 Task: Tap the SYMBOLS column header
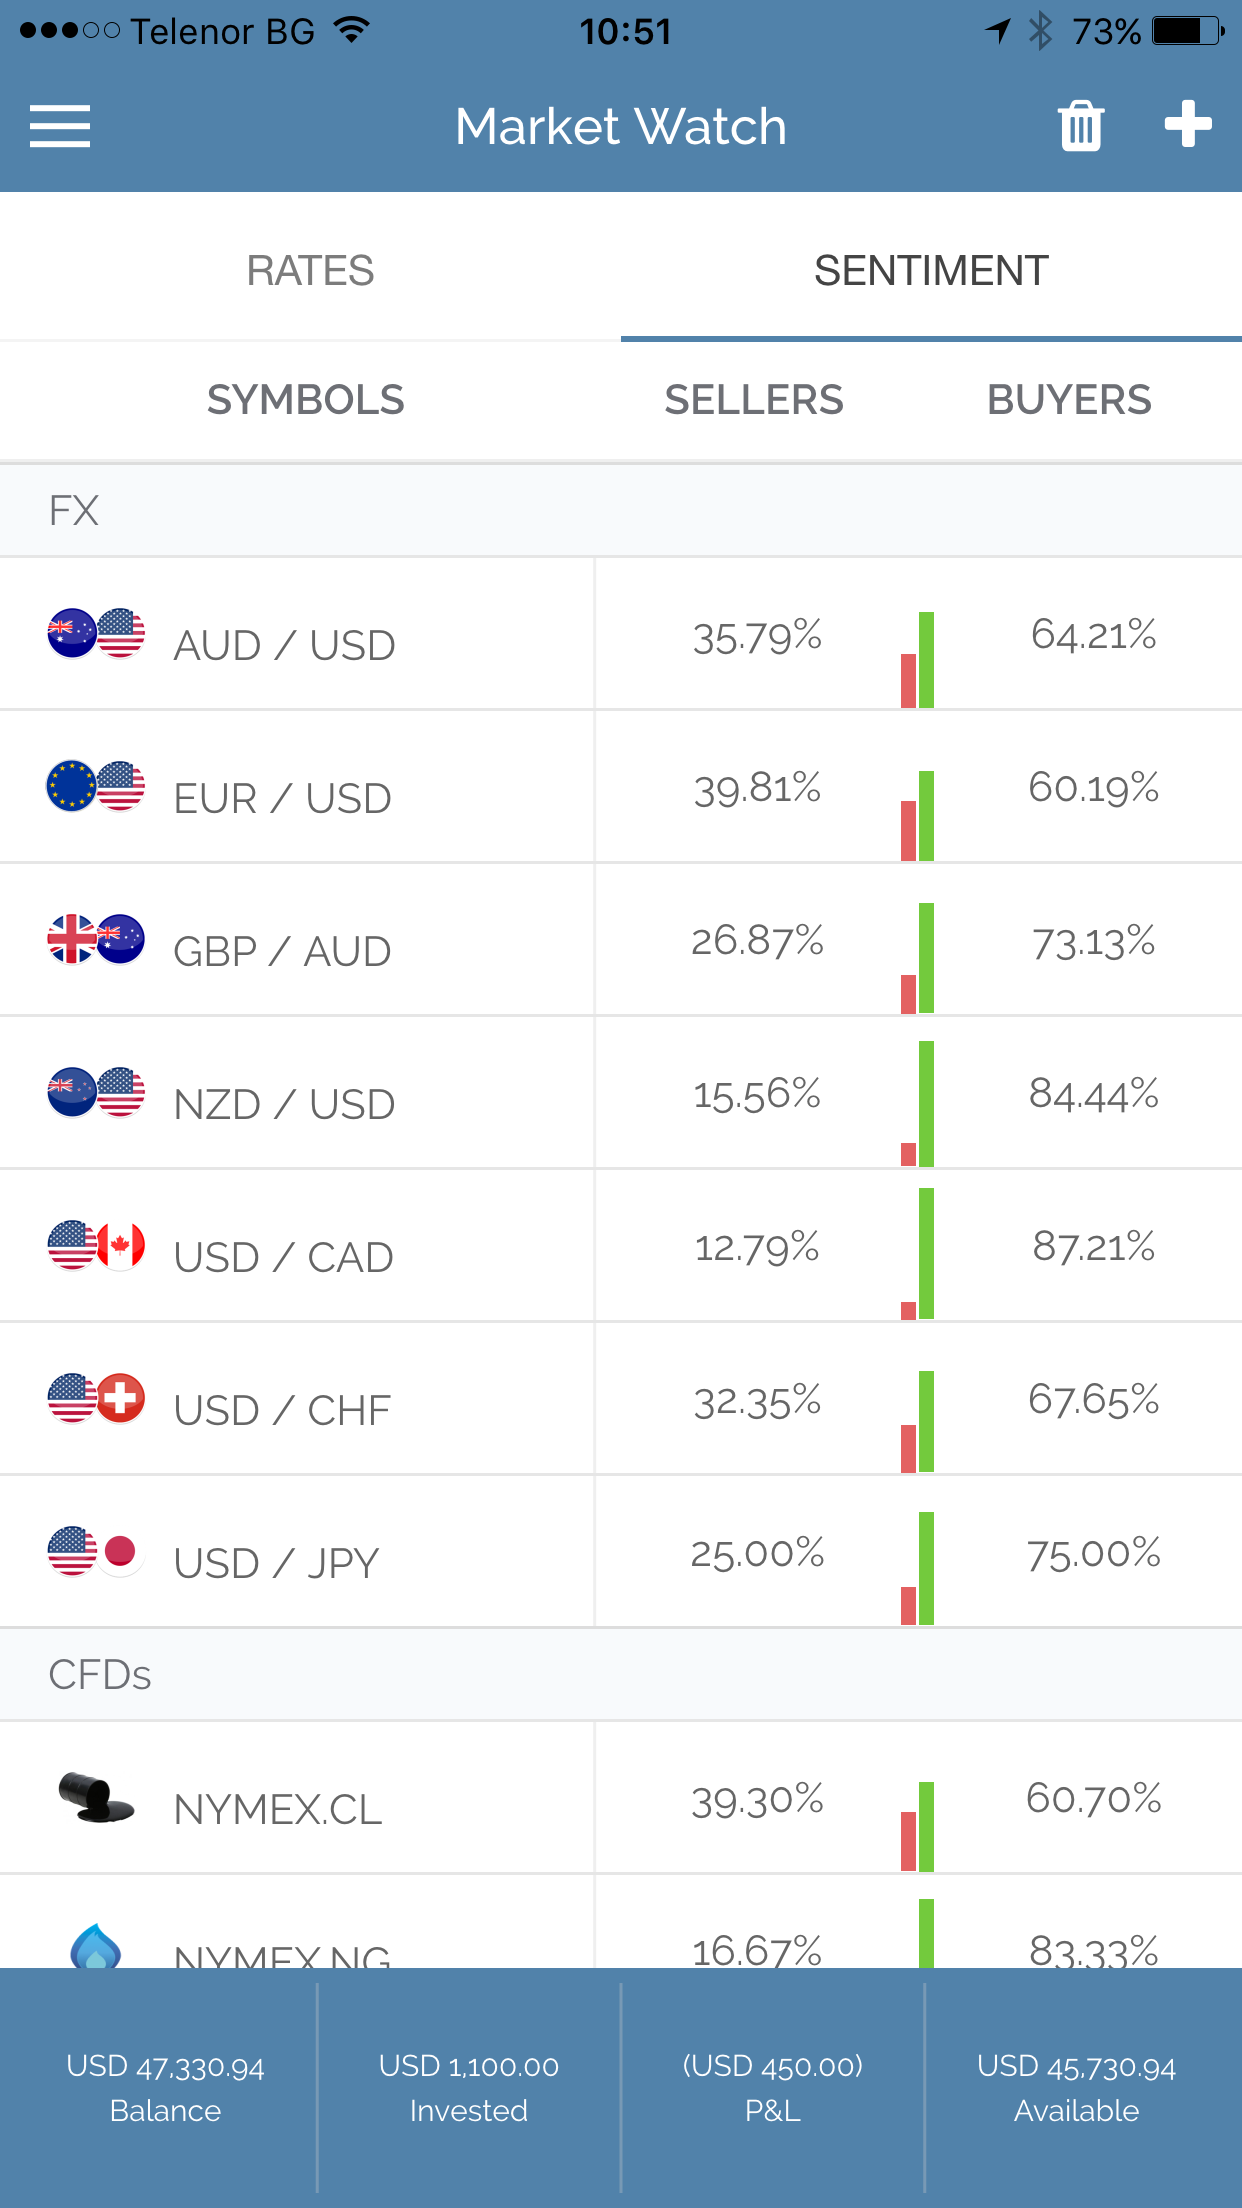[305, 400]
